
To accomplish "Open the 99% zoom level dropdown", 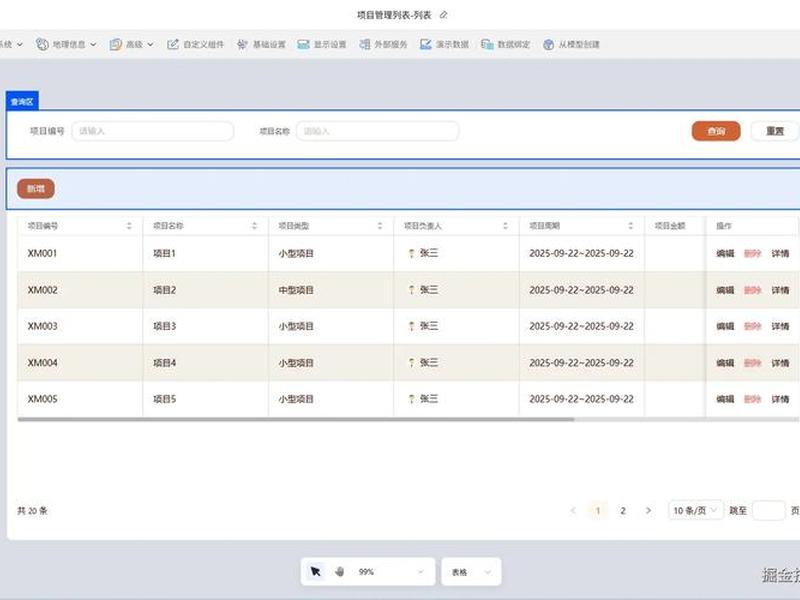I will (391, 571).
